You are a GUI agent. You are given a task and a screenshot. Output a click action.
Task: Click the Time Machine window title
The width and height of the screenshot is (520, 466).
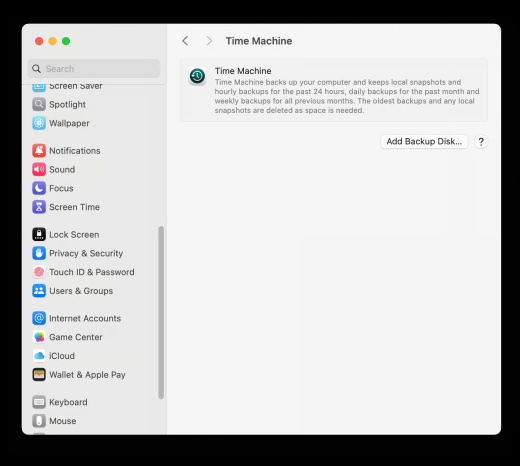point(259,41)
